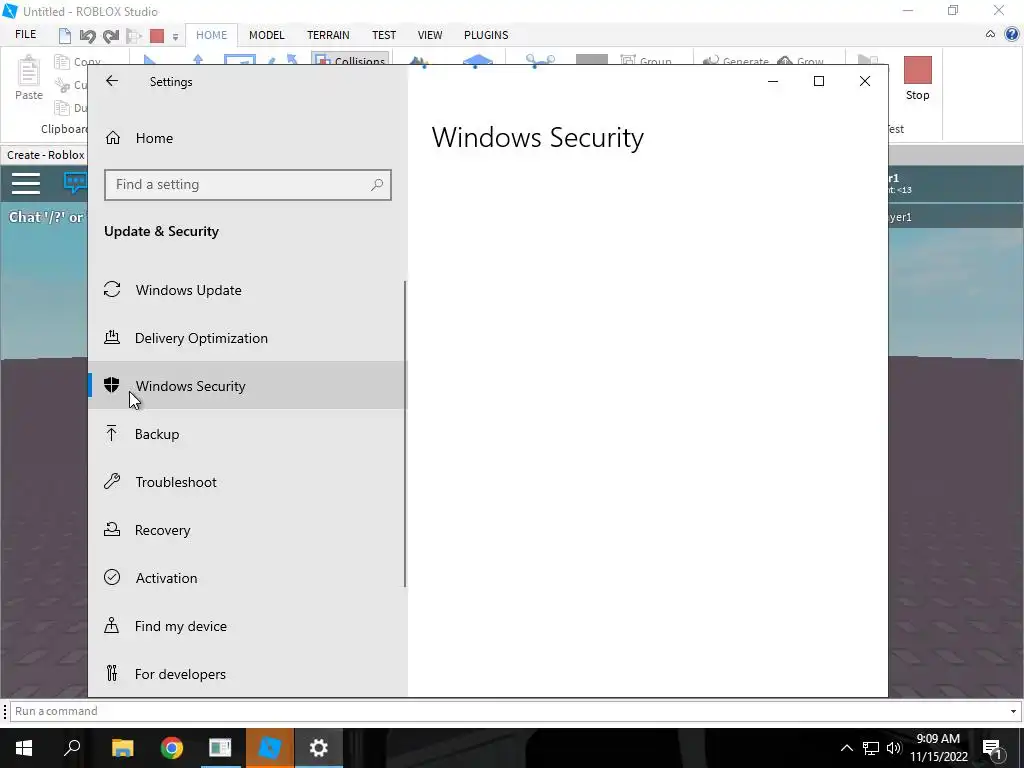Screen dimensions: 1024x768
Task: Click the Settings sidebar scrollbar
Action: (x=405, y=434)
